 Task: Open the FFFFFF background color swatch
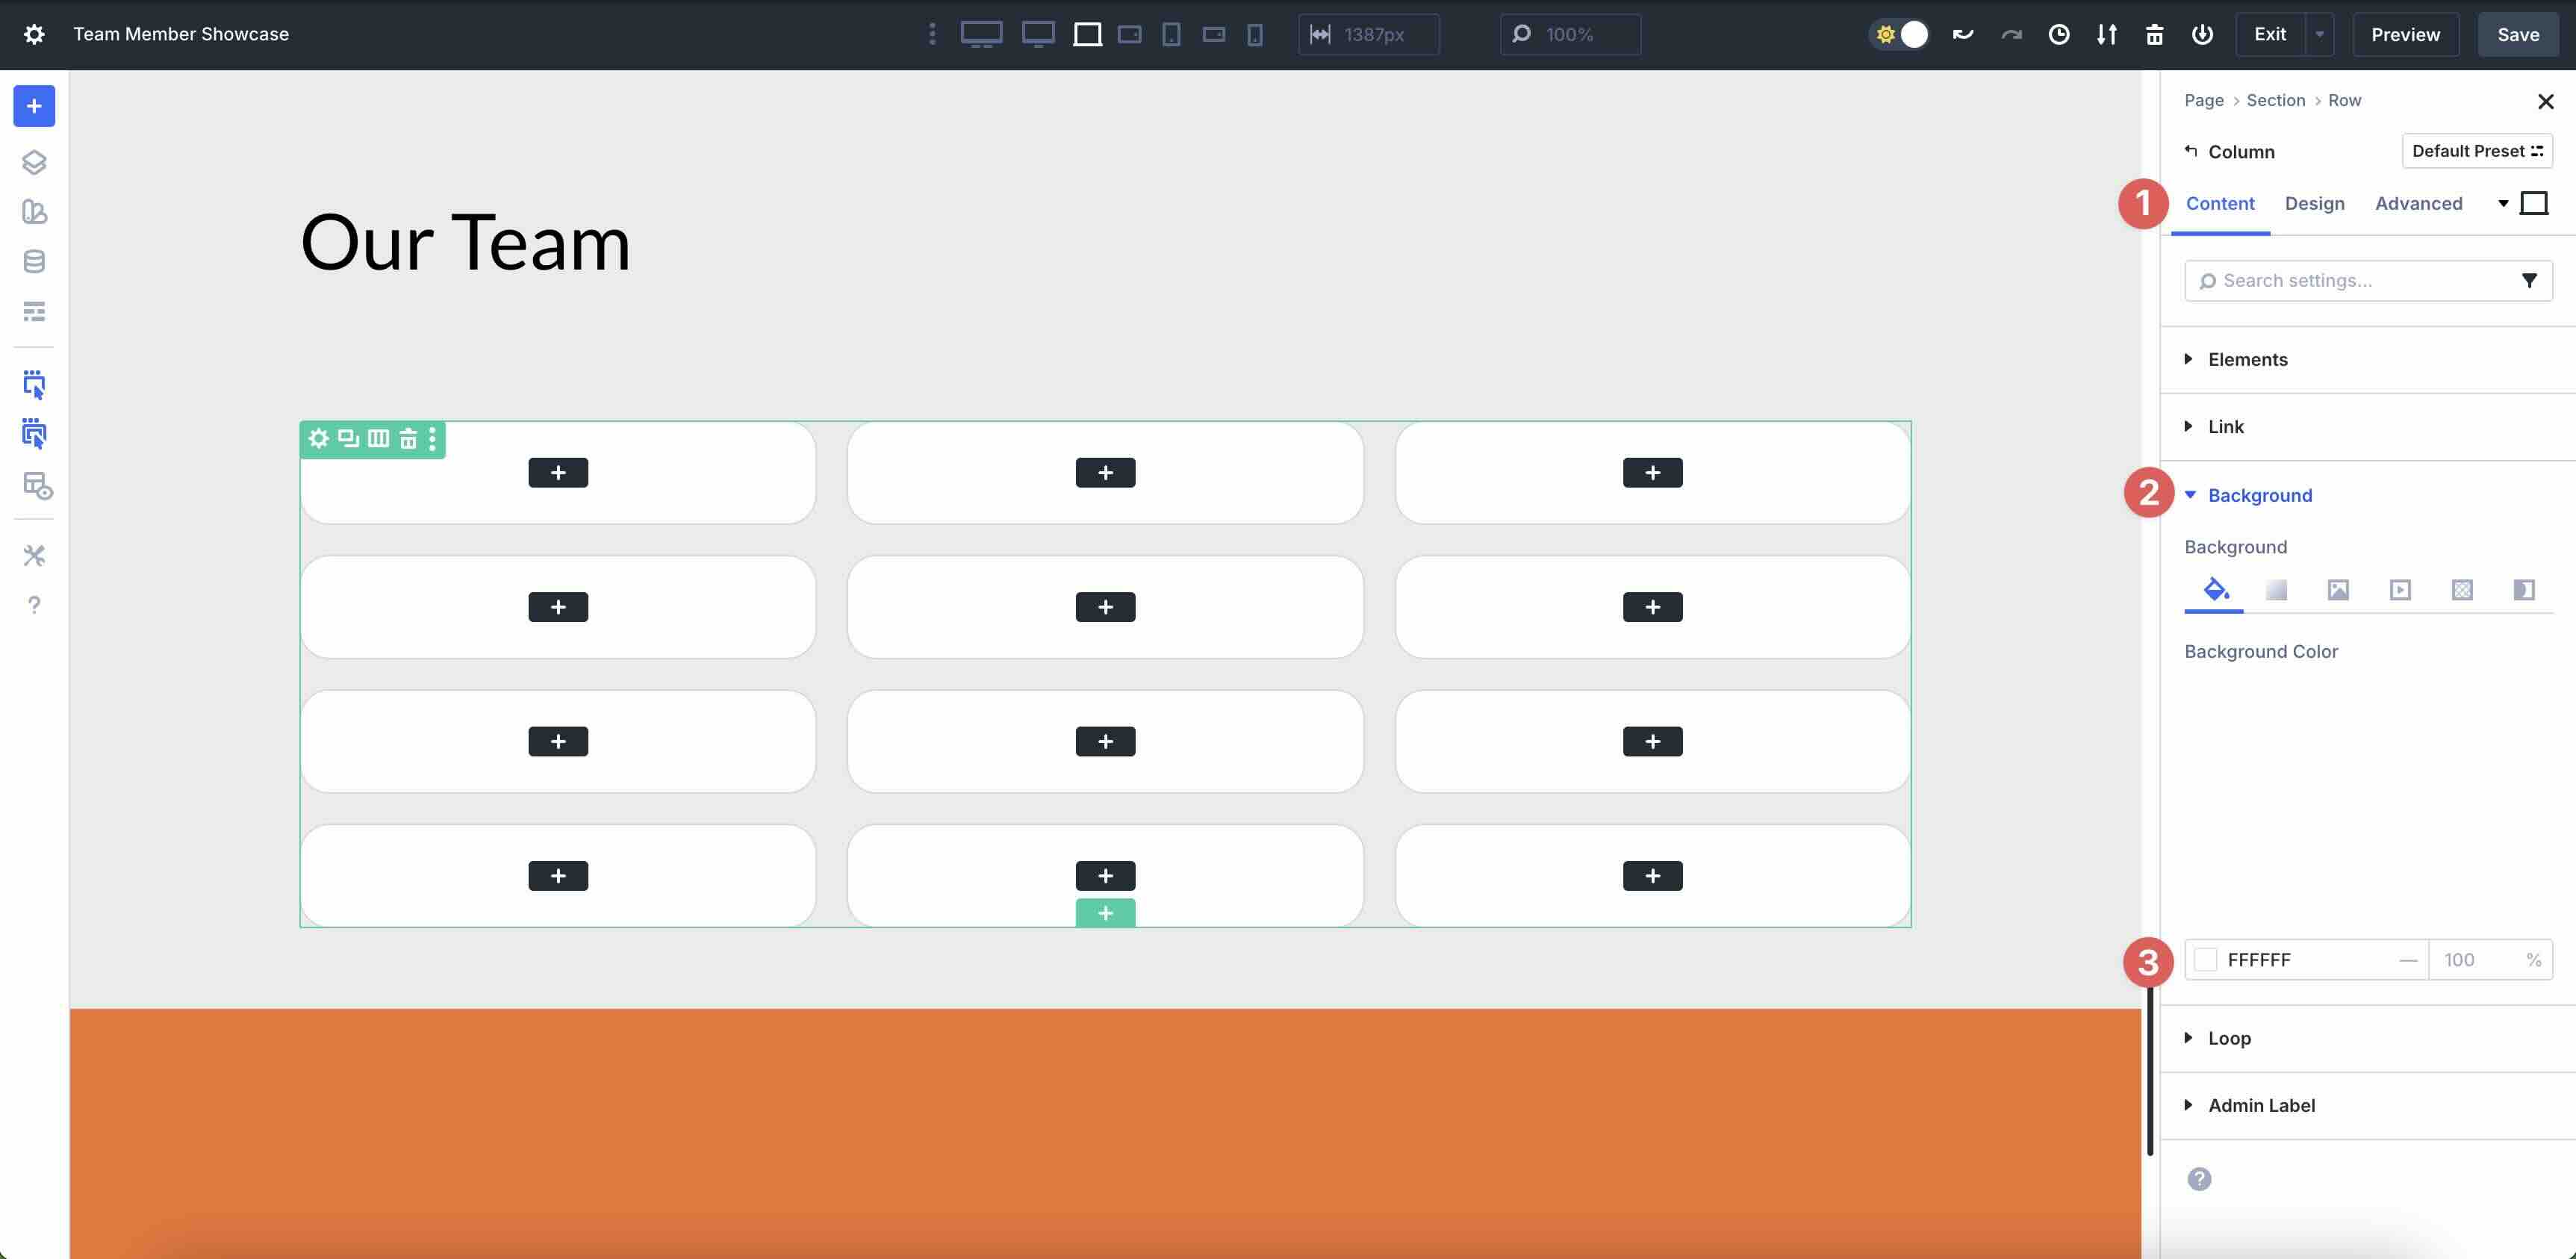pos(2205,959)
